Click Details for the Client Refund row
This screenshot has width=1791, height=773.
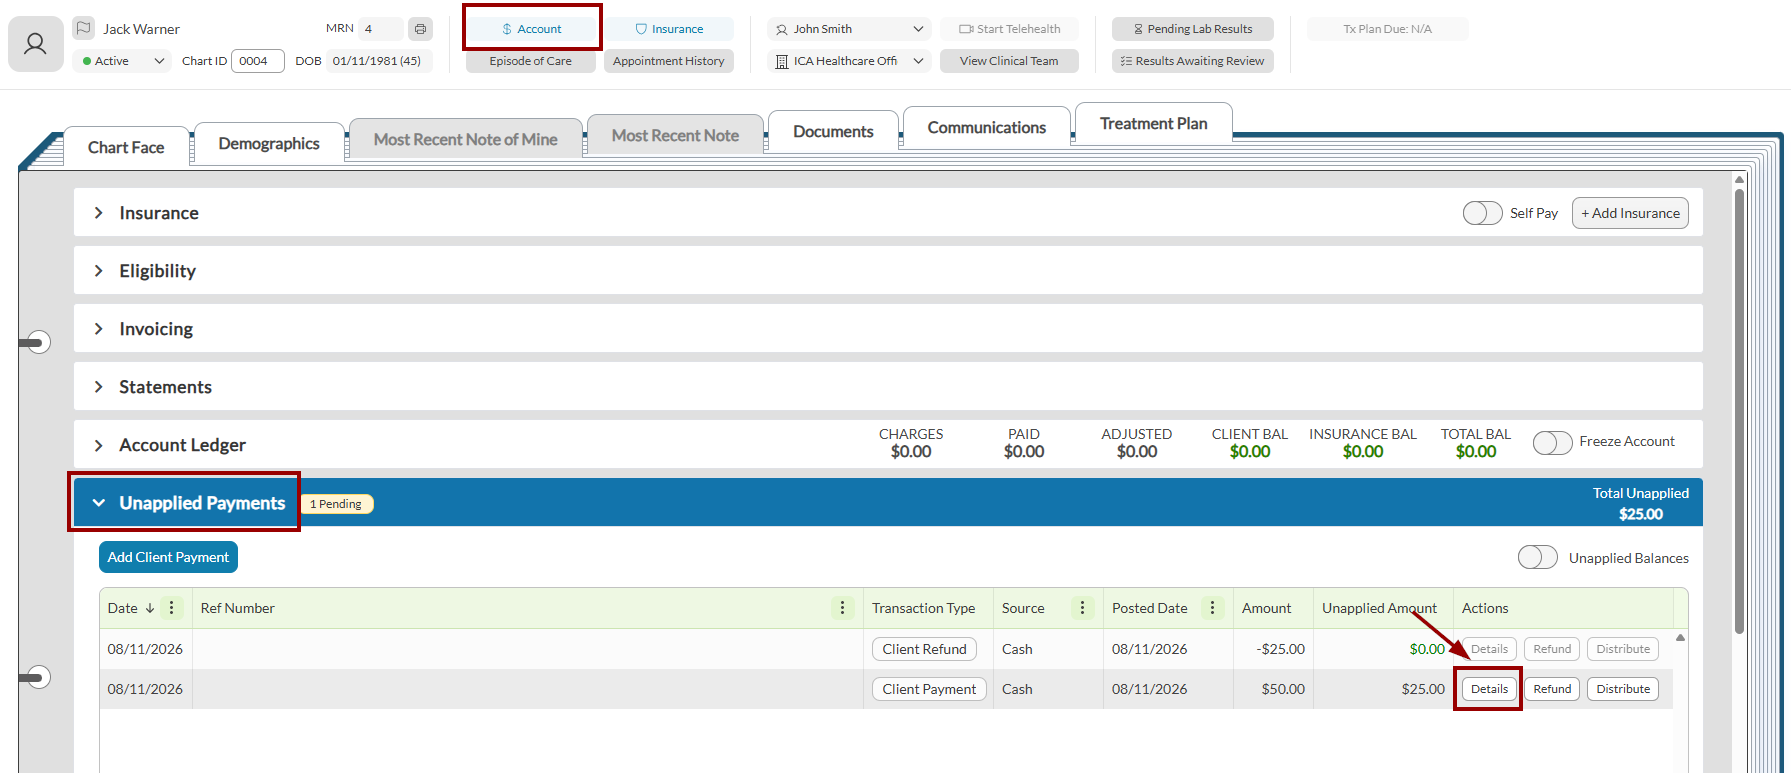pos(1489,649)
